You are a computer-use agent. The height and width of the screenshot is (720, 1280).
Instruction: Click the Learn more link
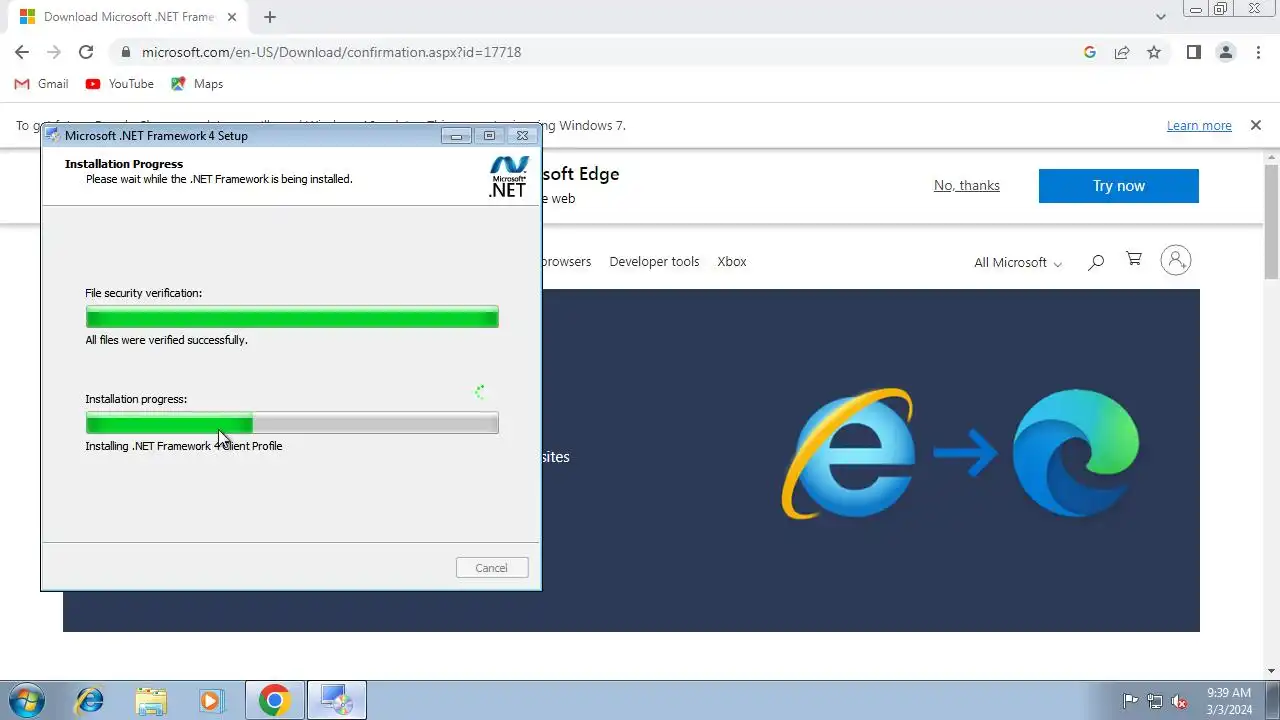(x=1199, y=125)
